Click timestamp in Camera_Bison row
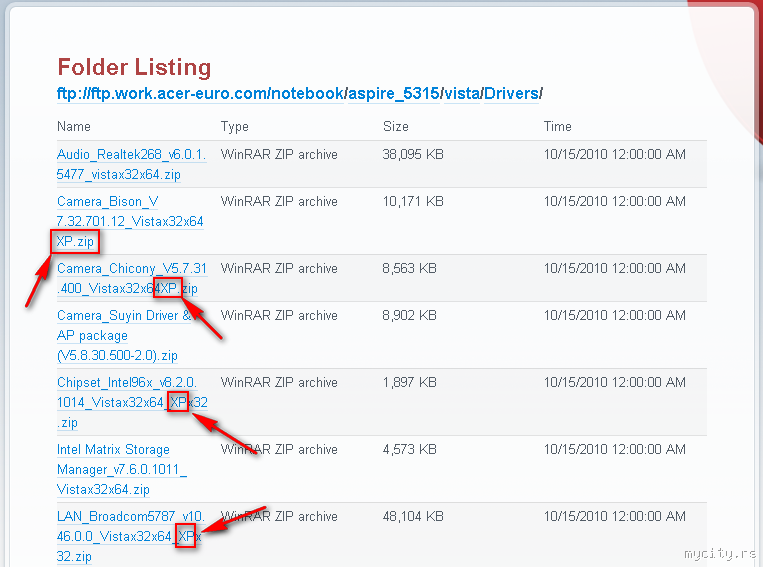Screen dimensions: 763x567 point(615,201)
